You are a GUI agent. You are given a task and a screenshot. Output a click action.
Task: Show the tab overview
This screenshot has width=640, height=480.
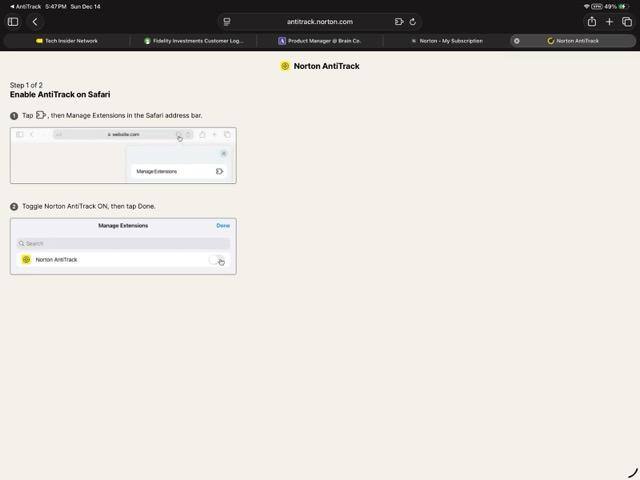click(x=627, y=22)
